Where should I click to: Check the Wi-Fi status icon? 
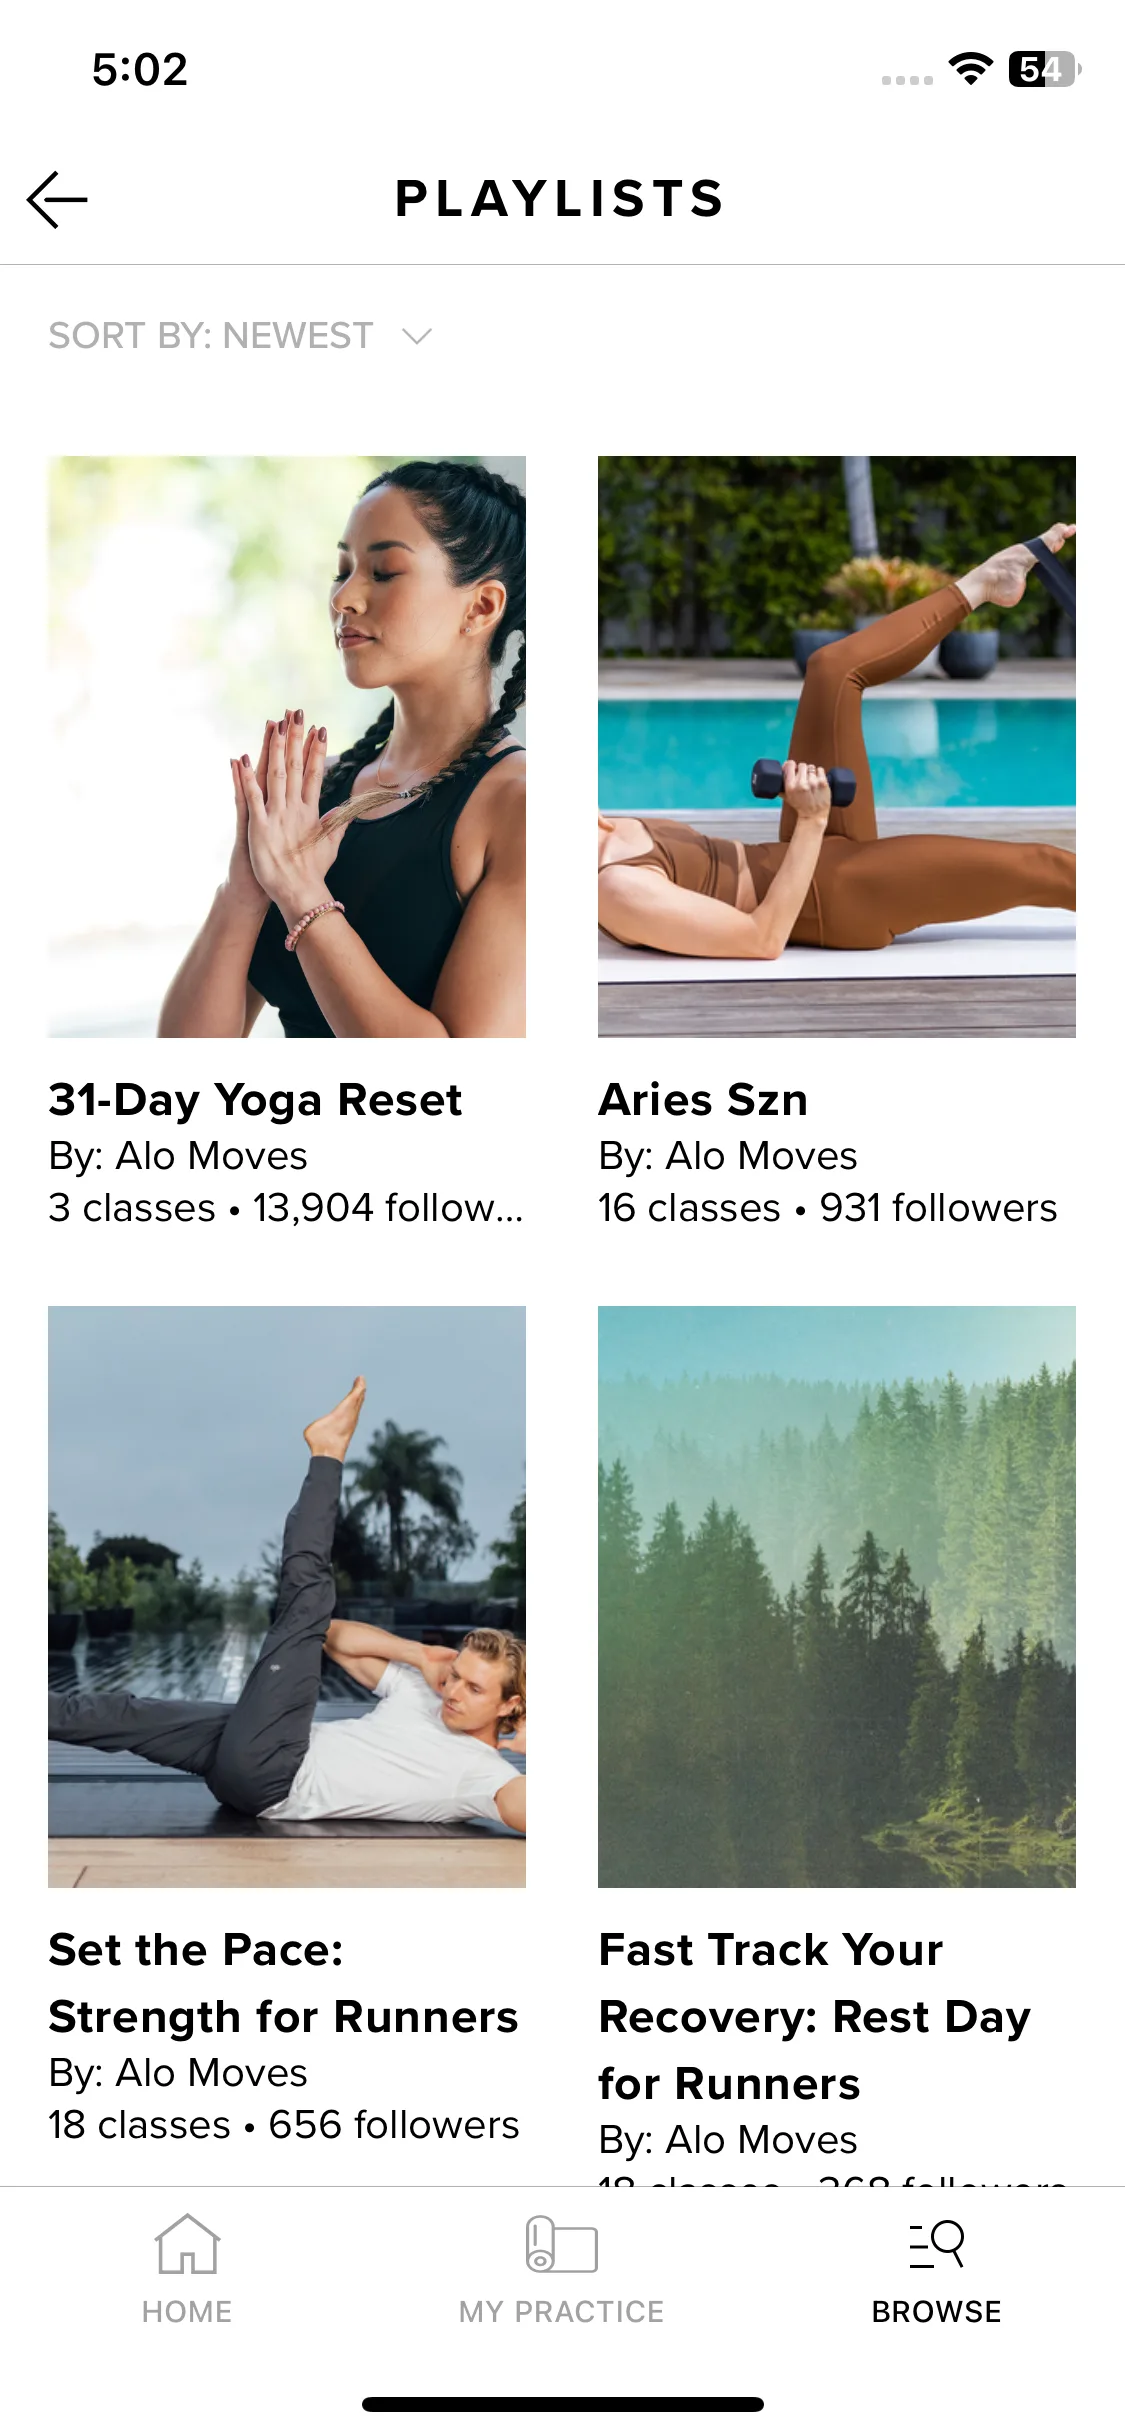970,69
